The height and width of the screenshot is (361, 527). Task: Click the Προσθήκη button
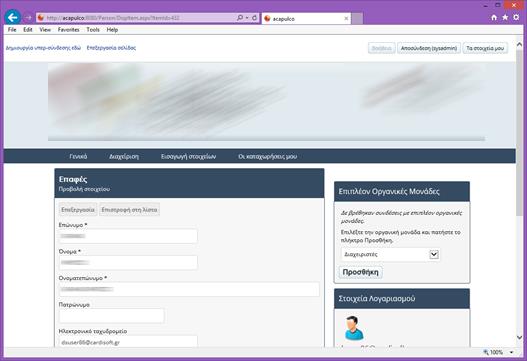[x=360, y=272]
